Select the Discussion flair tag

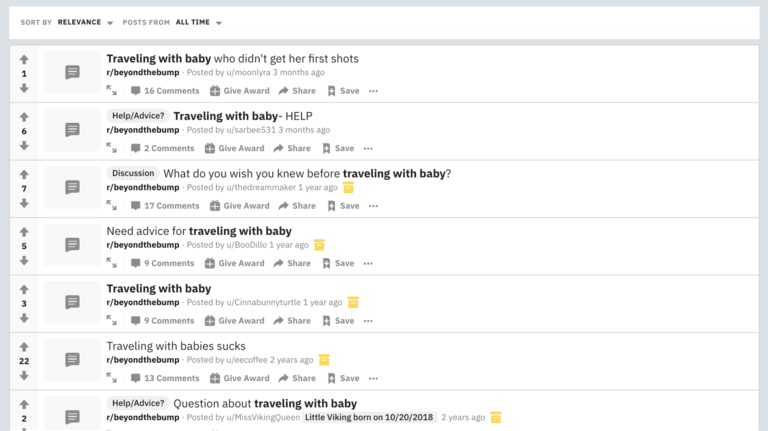click(x=133, y=173)
